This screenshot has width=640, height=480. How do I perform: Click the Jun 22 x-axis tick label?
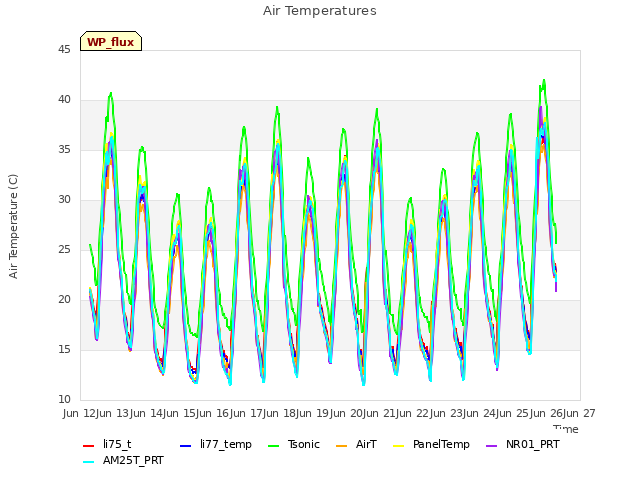click(431, 413)
